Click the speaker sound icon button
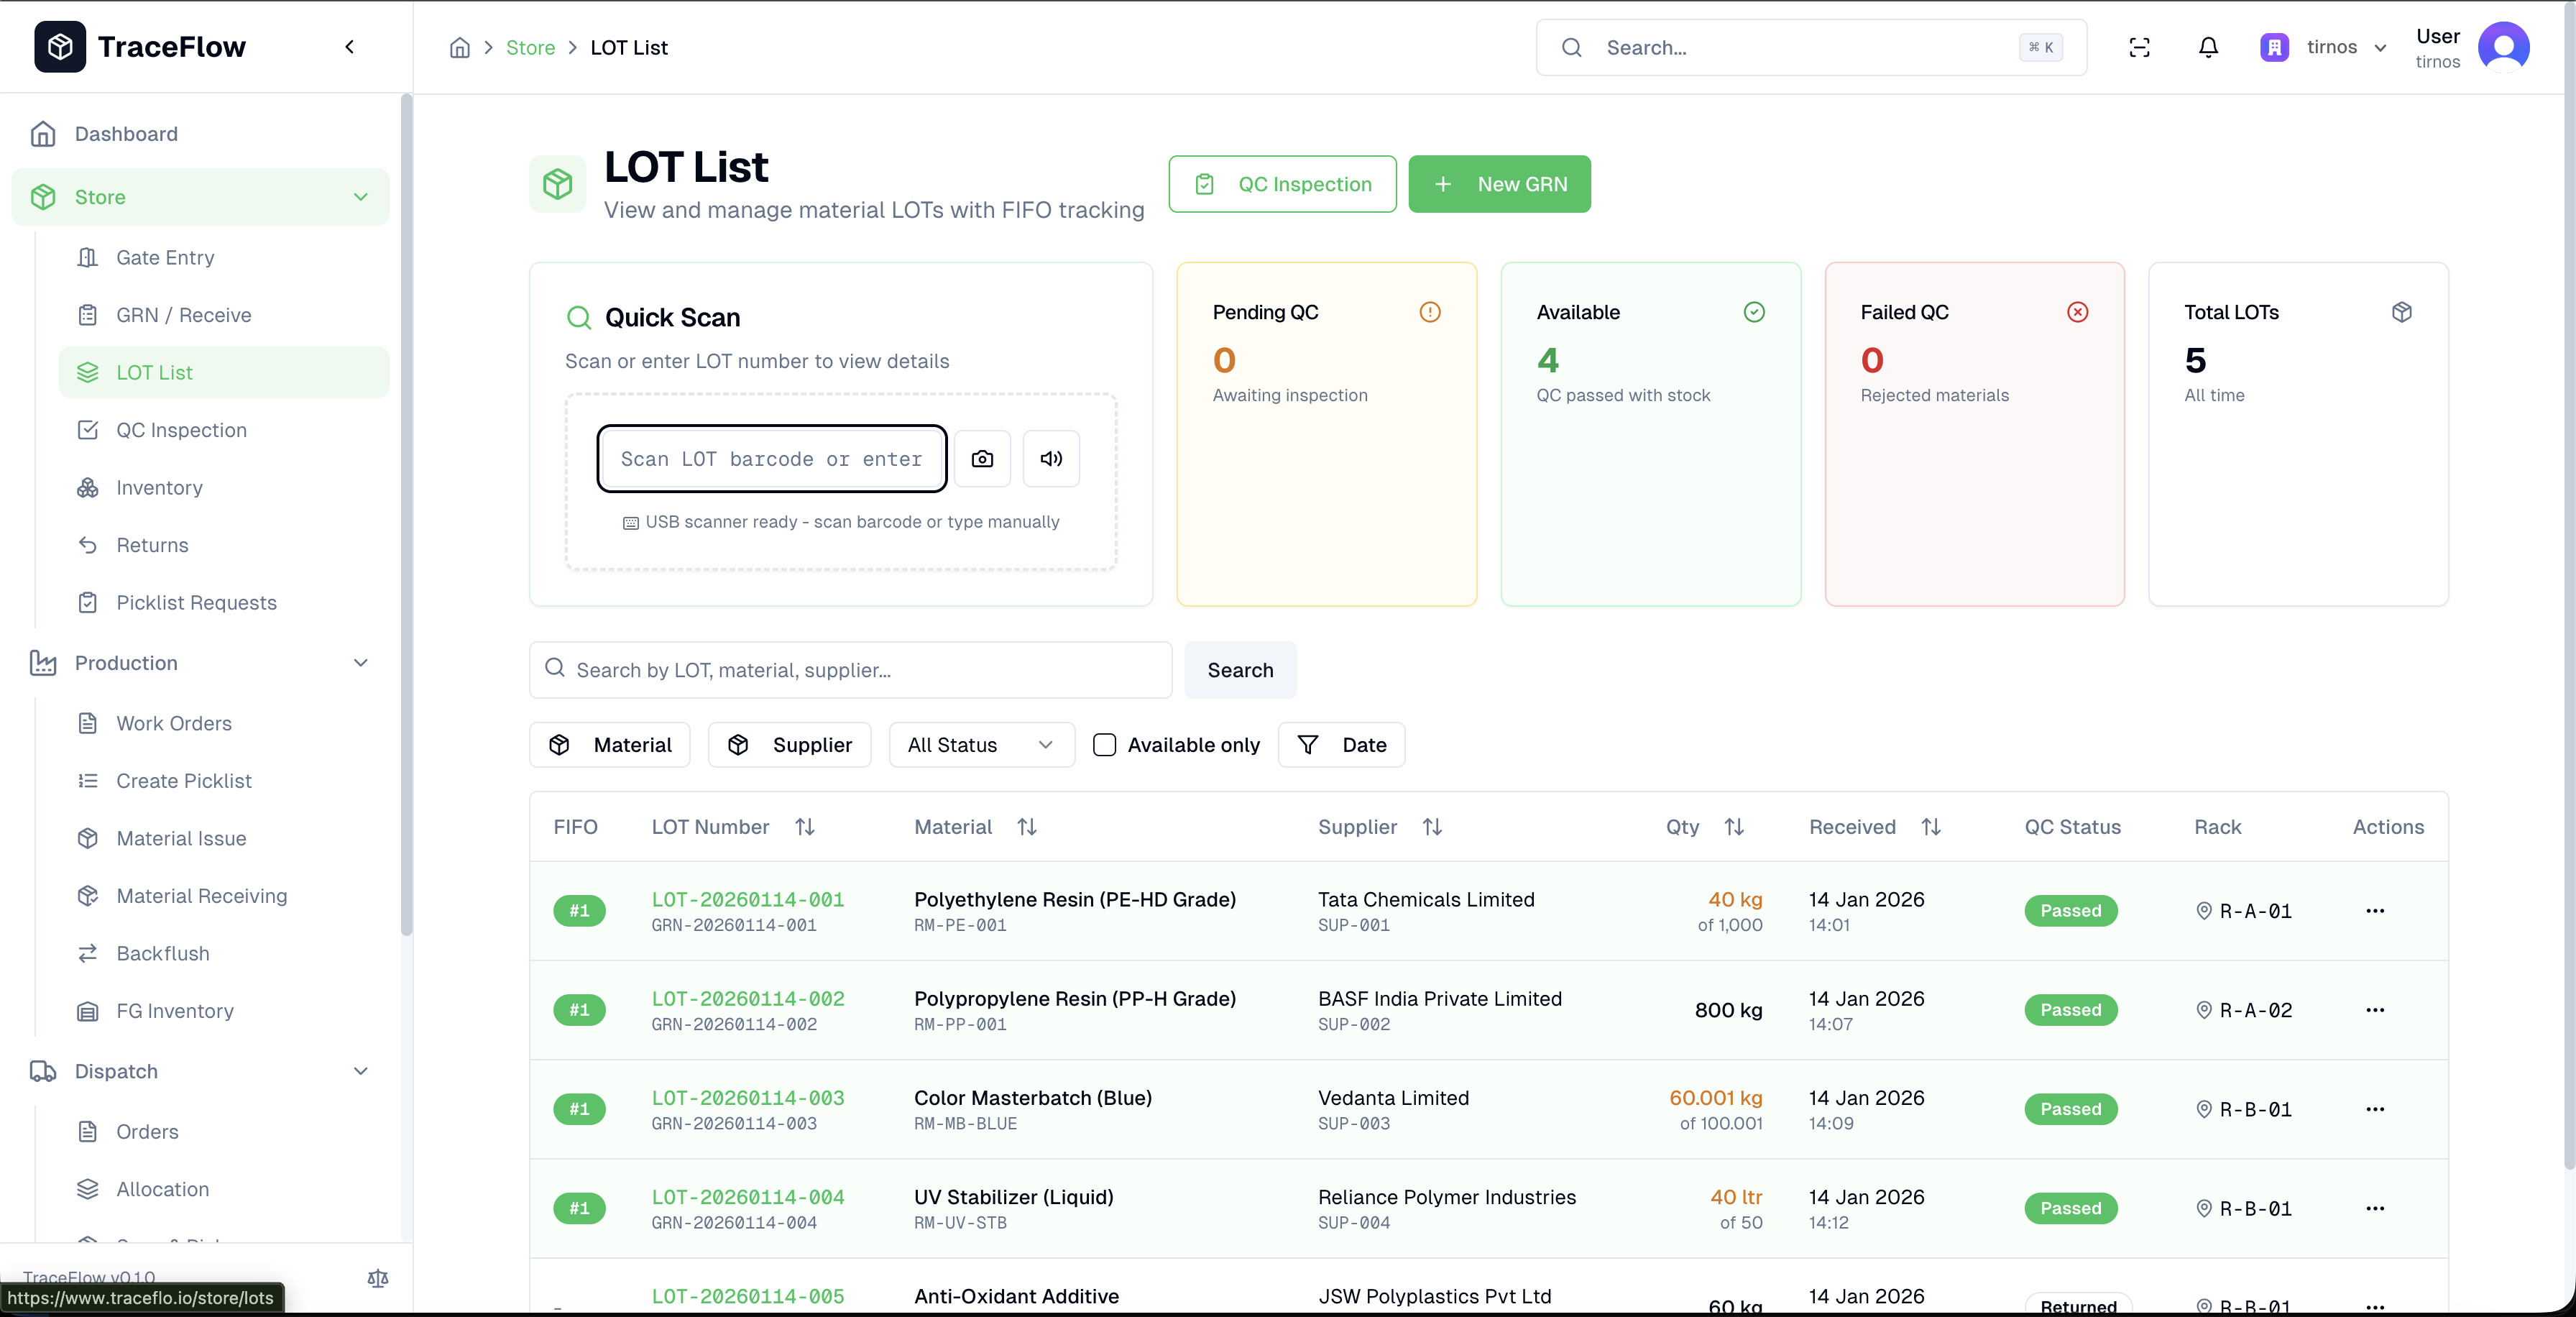The width and height of the screenshot is (2576, 1317). 1050,459
